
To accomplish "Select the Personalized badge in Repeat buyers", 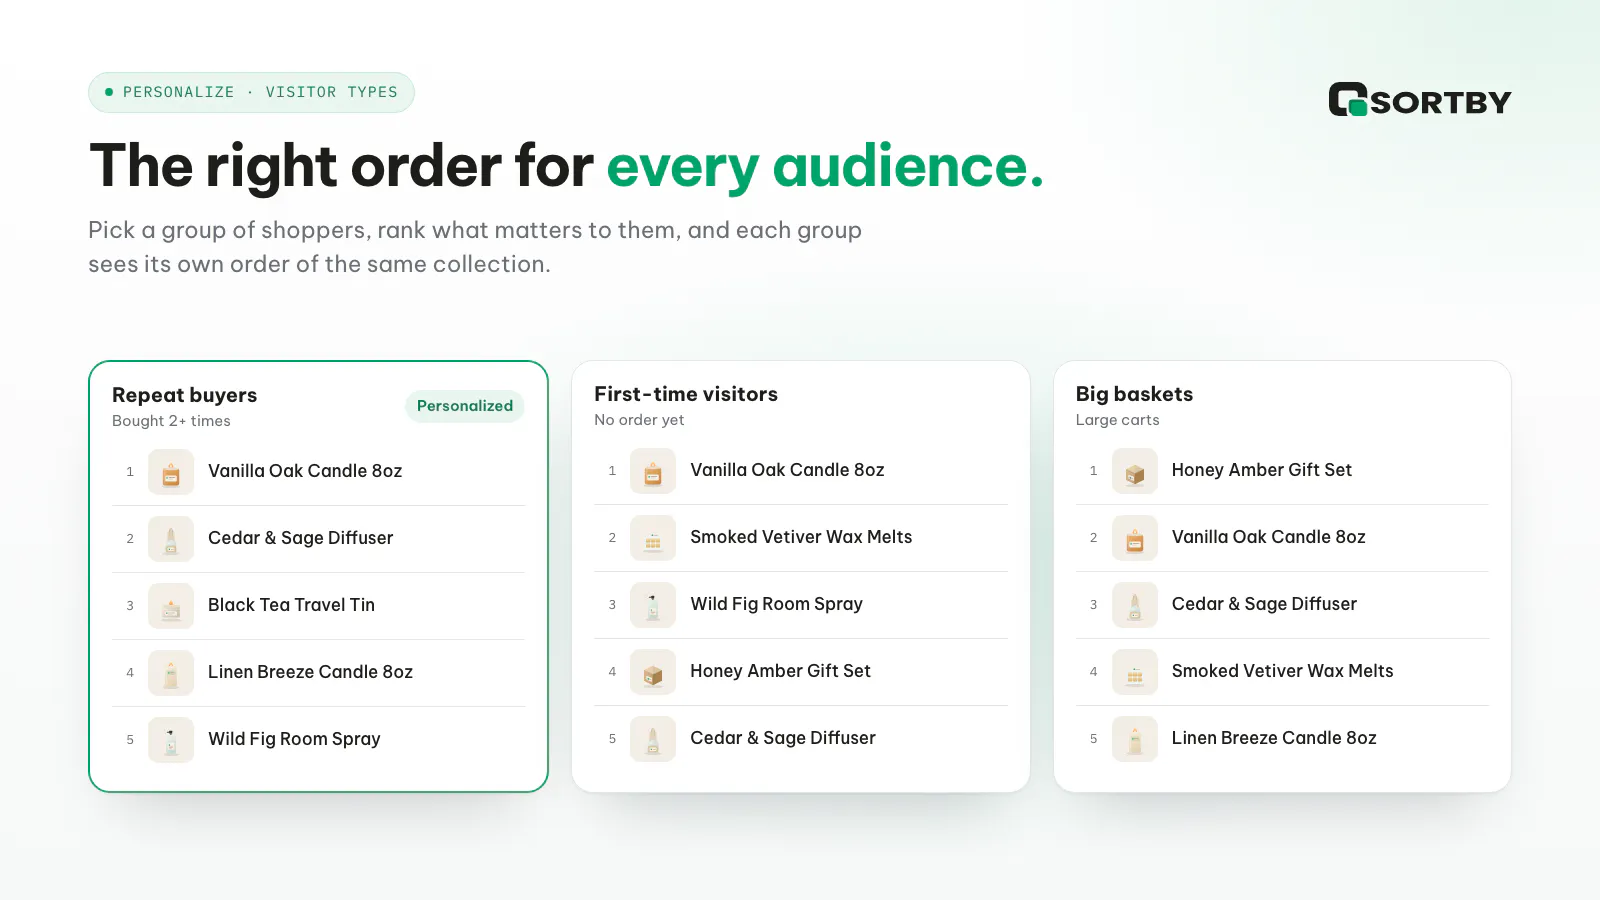I will click(465, 406).
